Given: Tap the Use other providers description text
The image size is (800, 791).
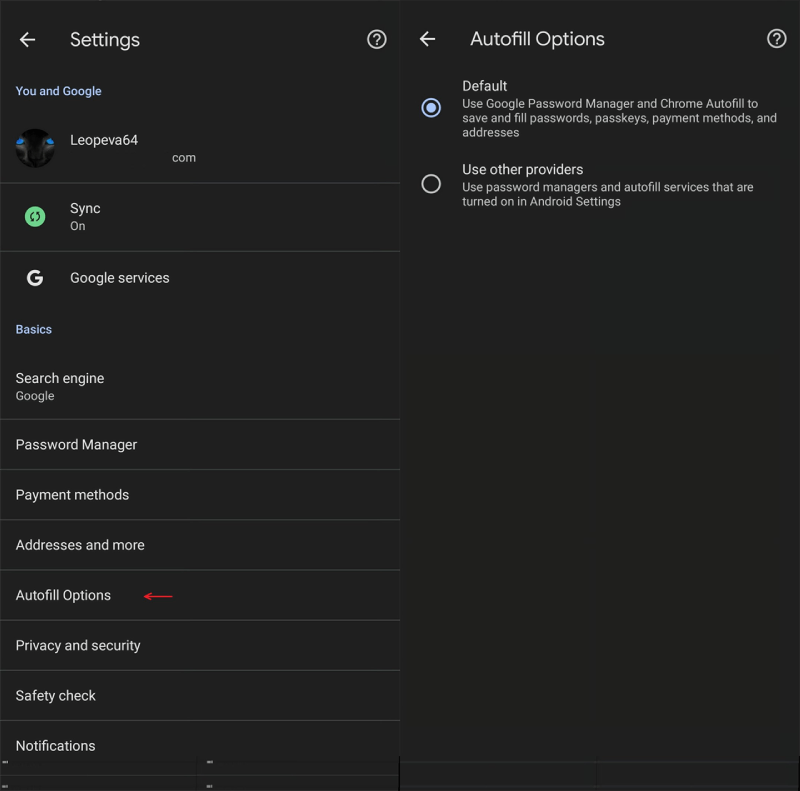Looking at the screenshot, I should pos(607,194).
